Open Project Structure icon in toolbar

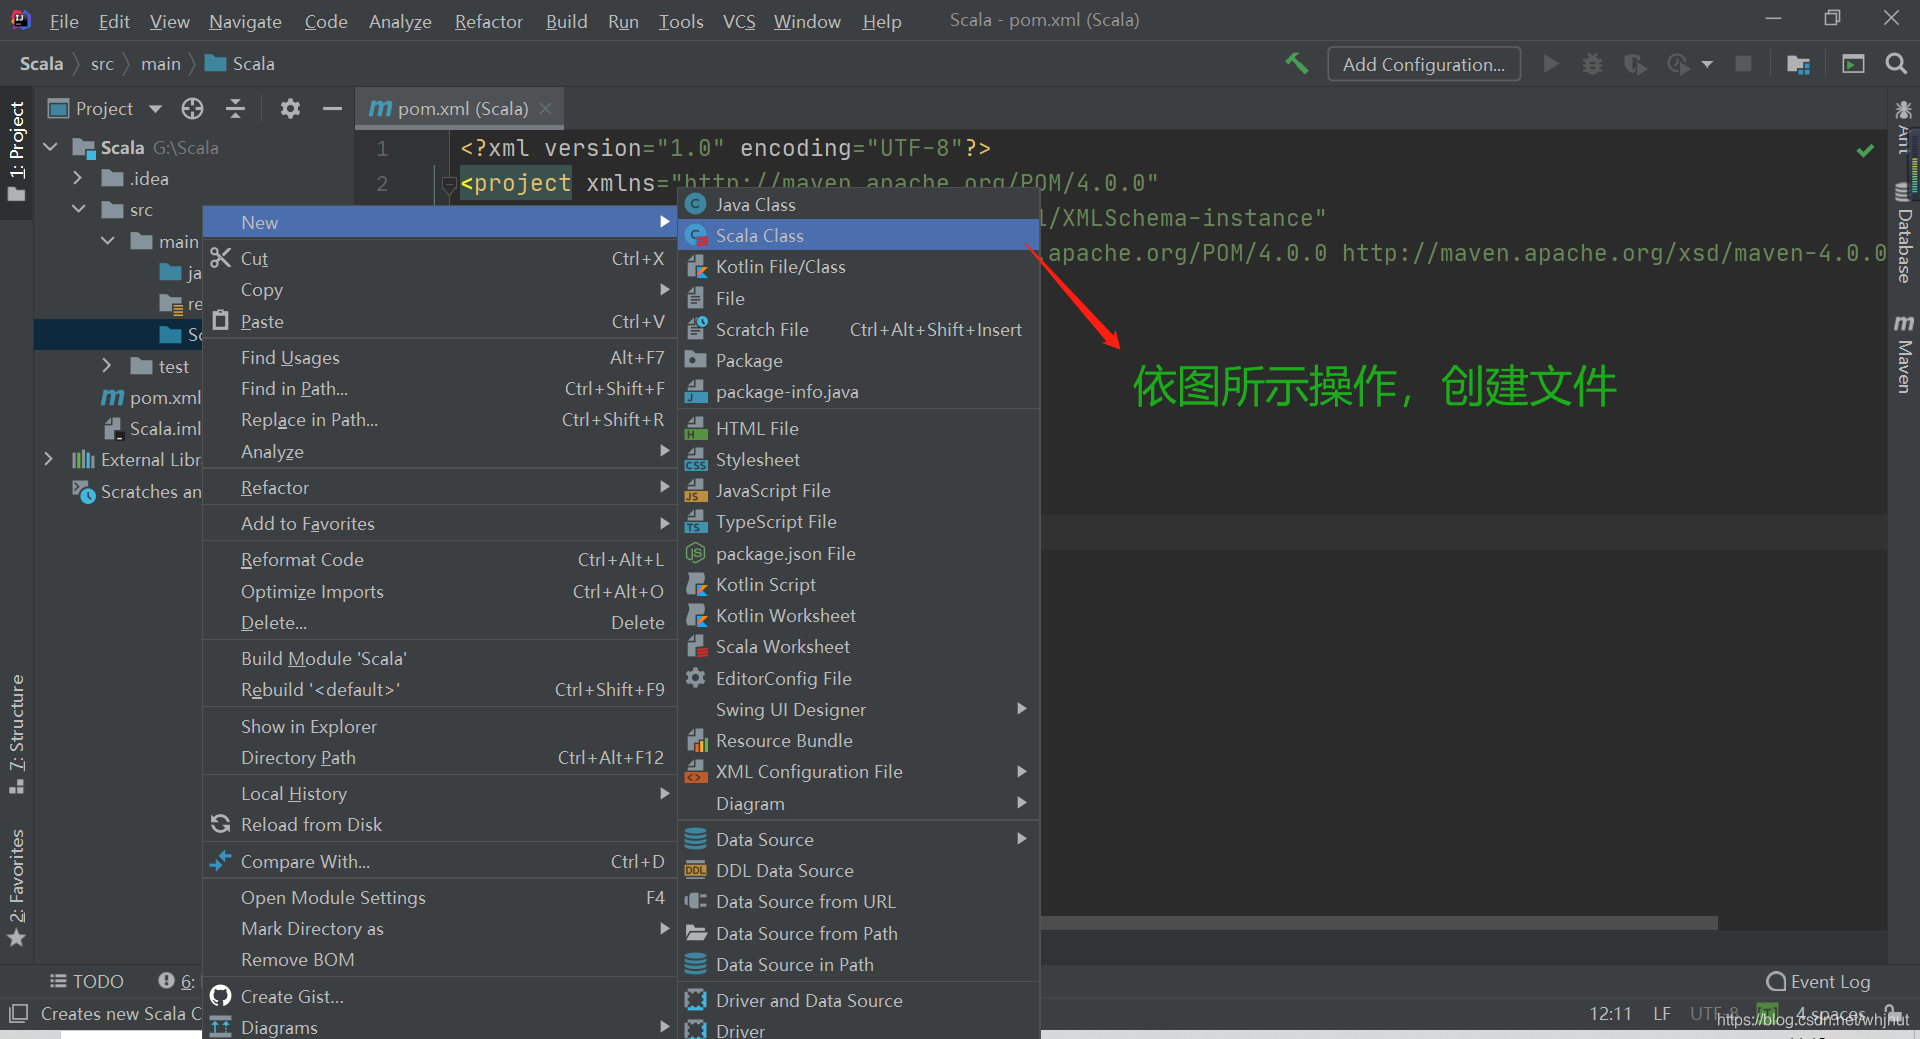(x=1798, y=64)
